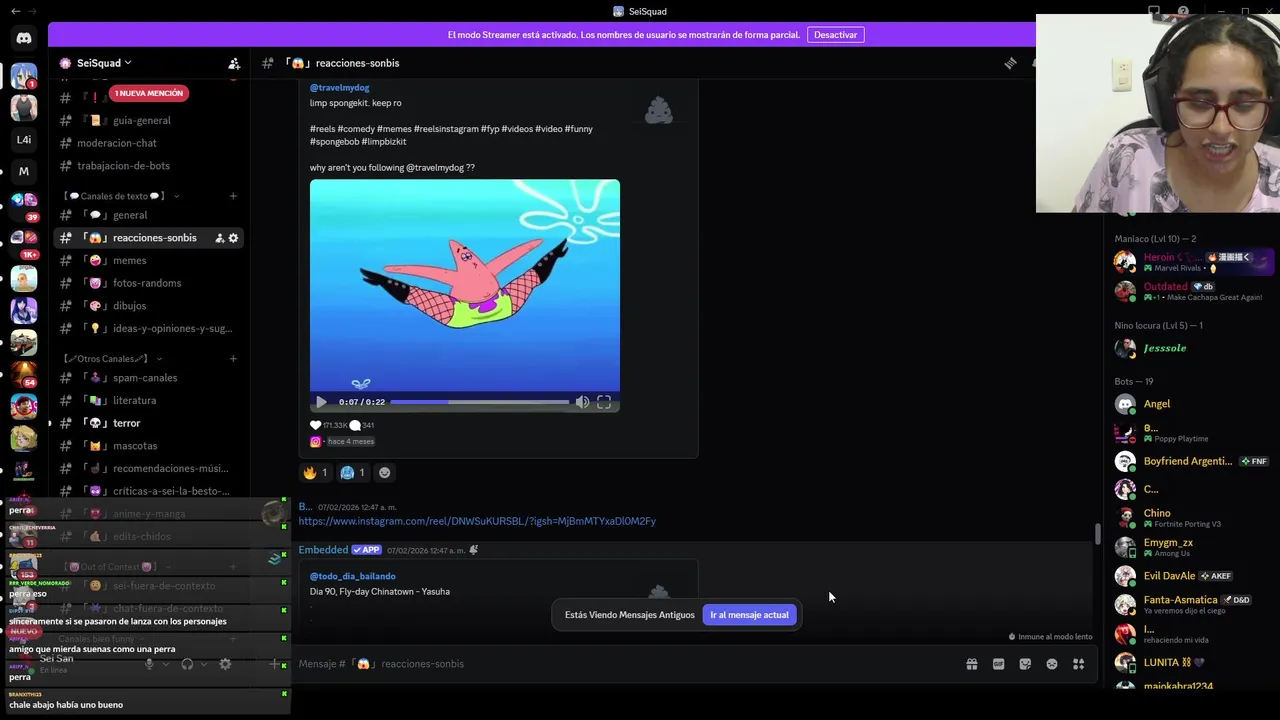Click create-invite icon on reacciones-sonbis row
The height and width of the screenshot is (720, 1280).
(219, 238)
